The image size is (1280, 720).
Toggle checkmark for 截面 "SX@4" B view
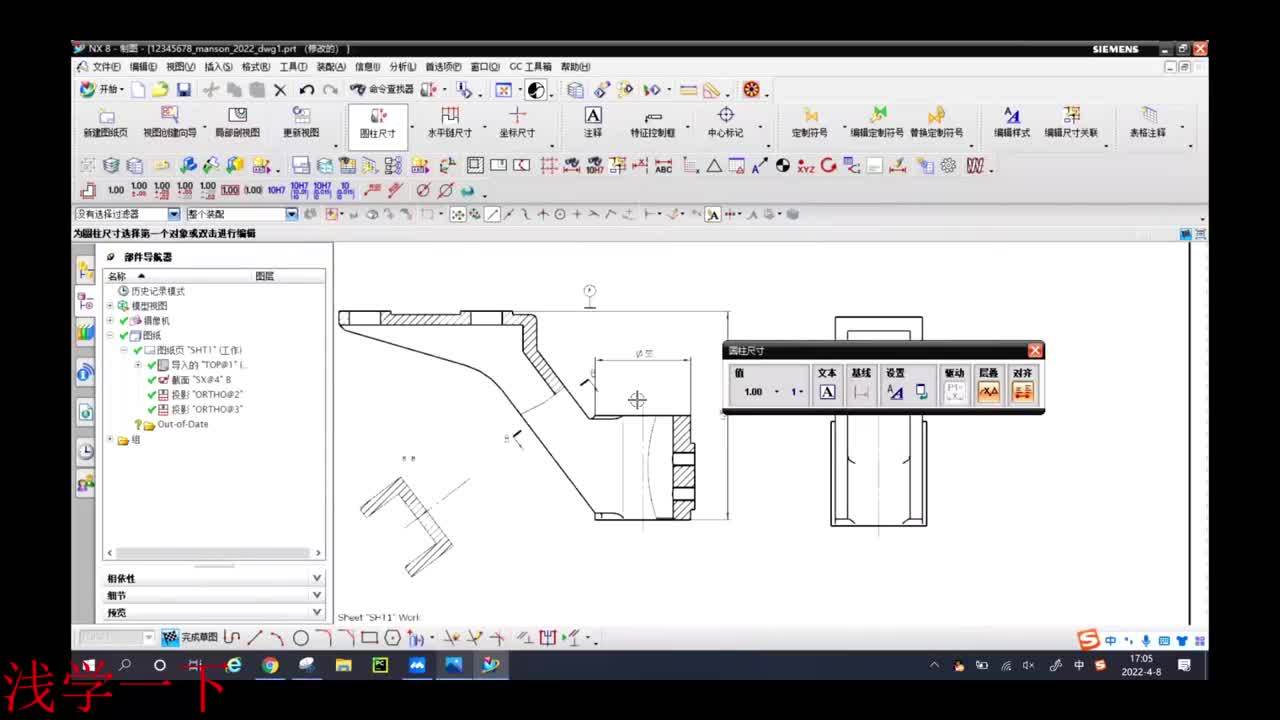coord(152,380)
